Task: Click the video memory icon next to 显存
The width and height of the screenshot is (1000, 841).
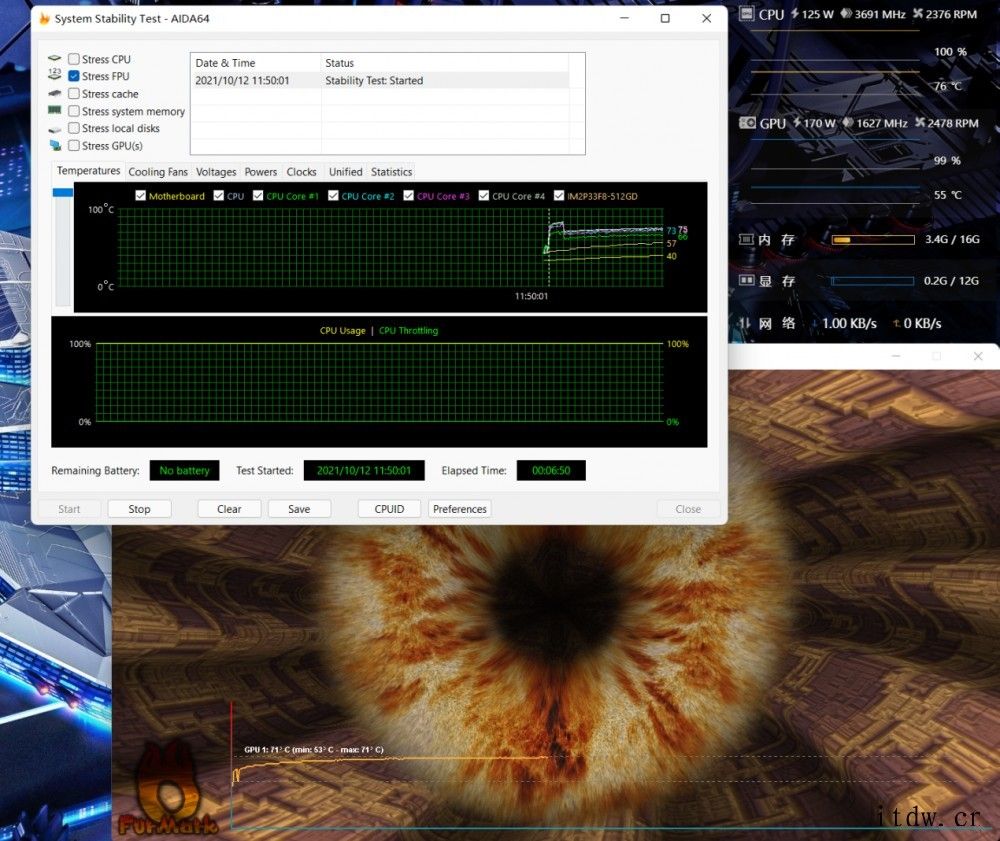Action: pos(746,281)
